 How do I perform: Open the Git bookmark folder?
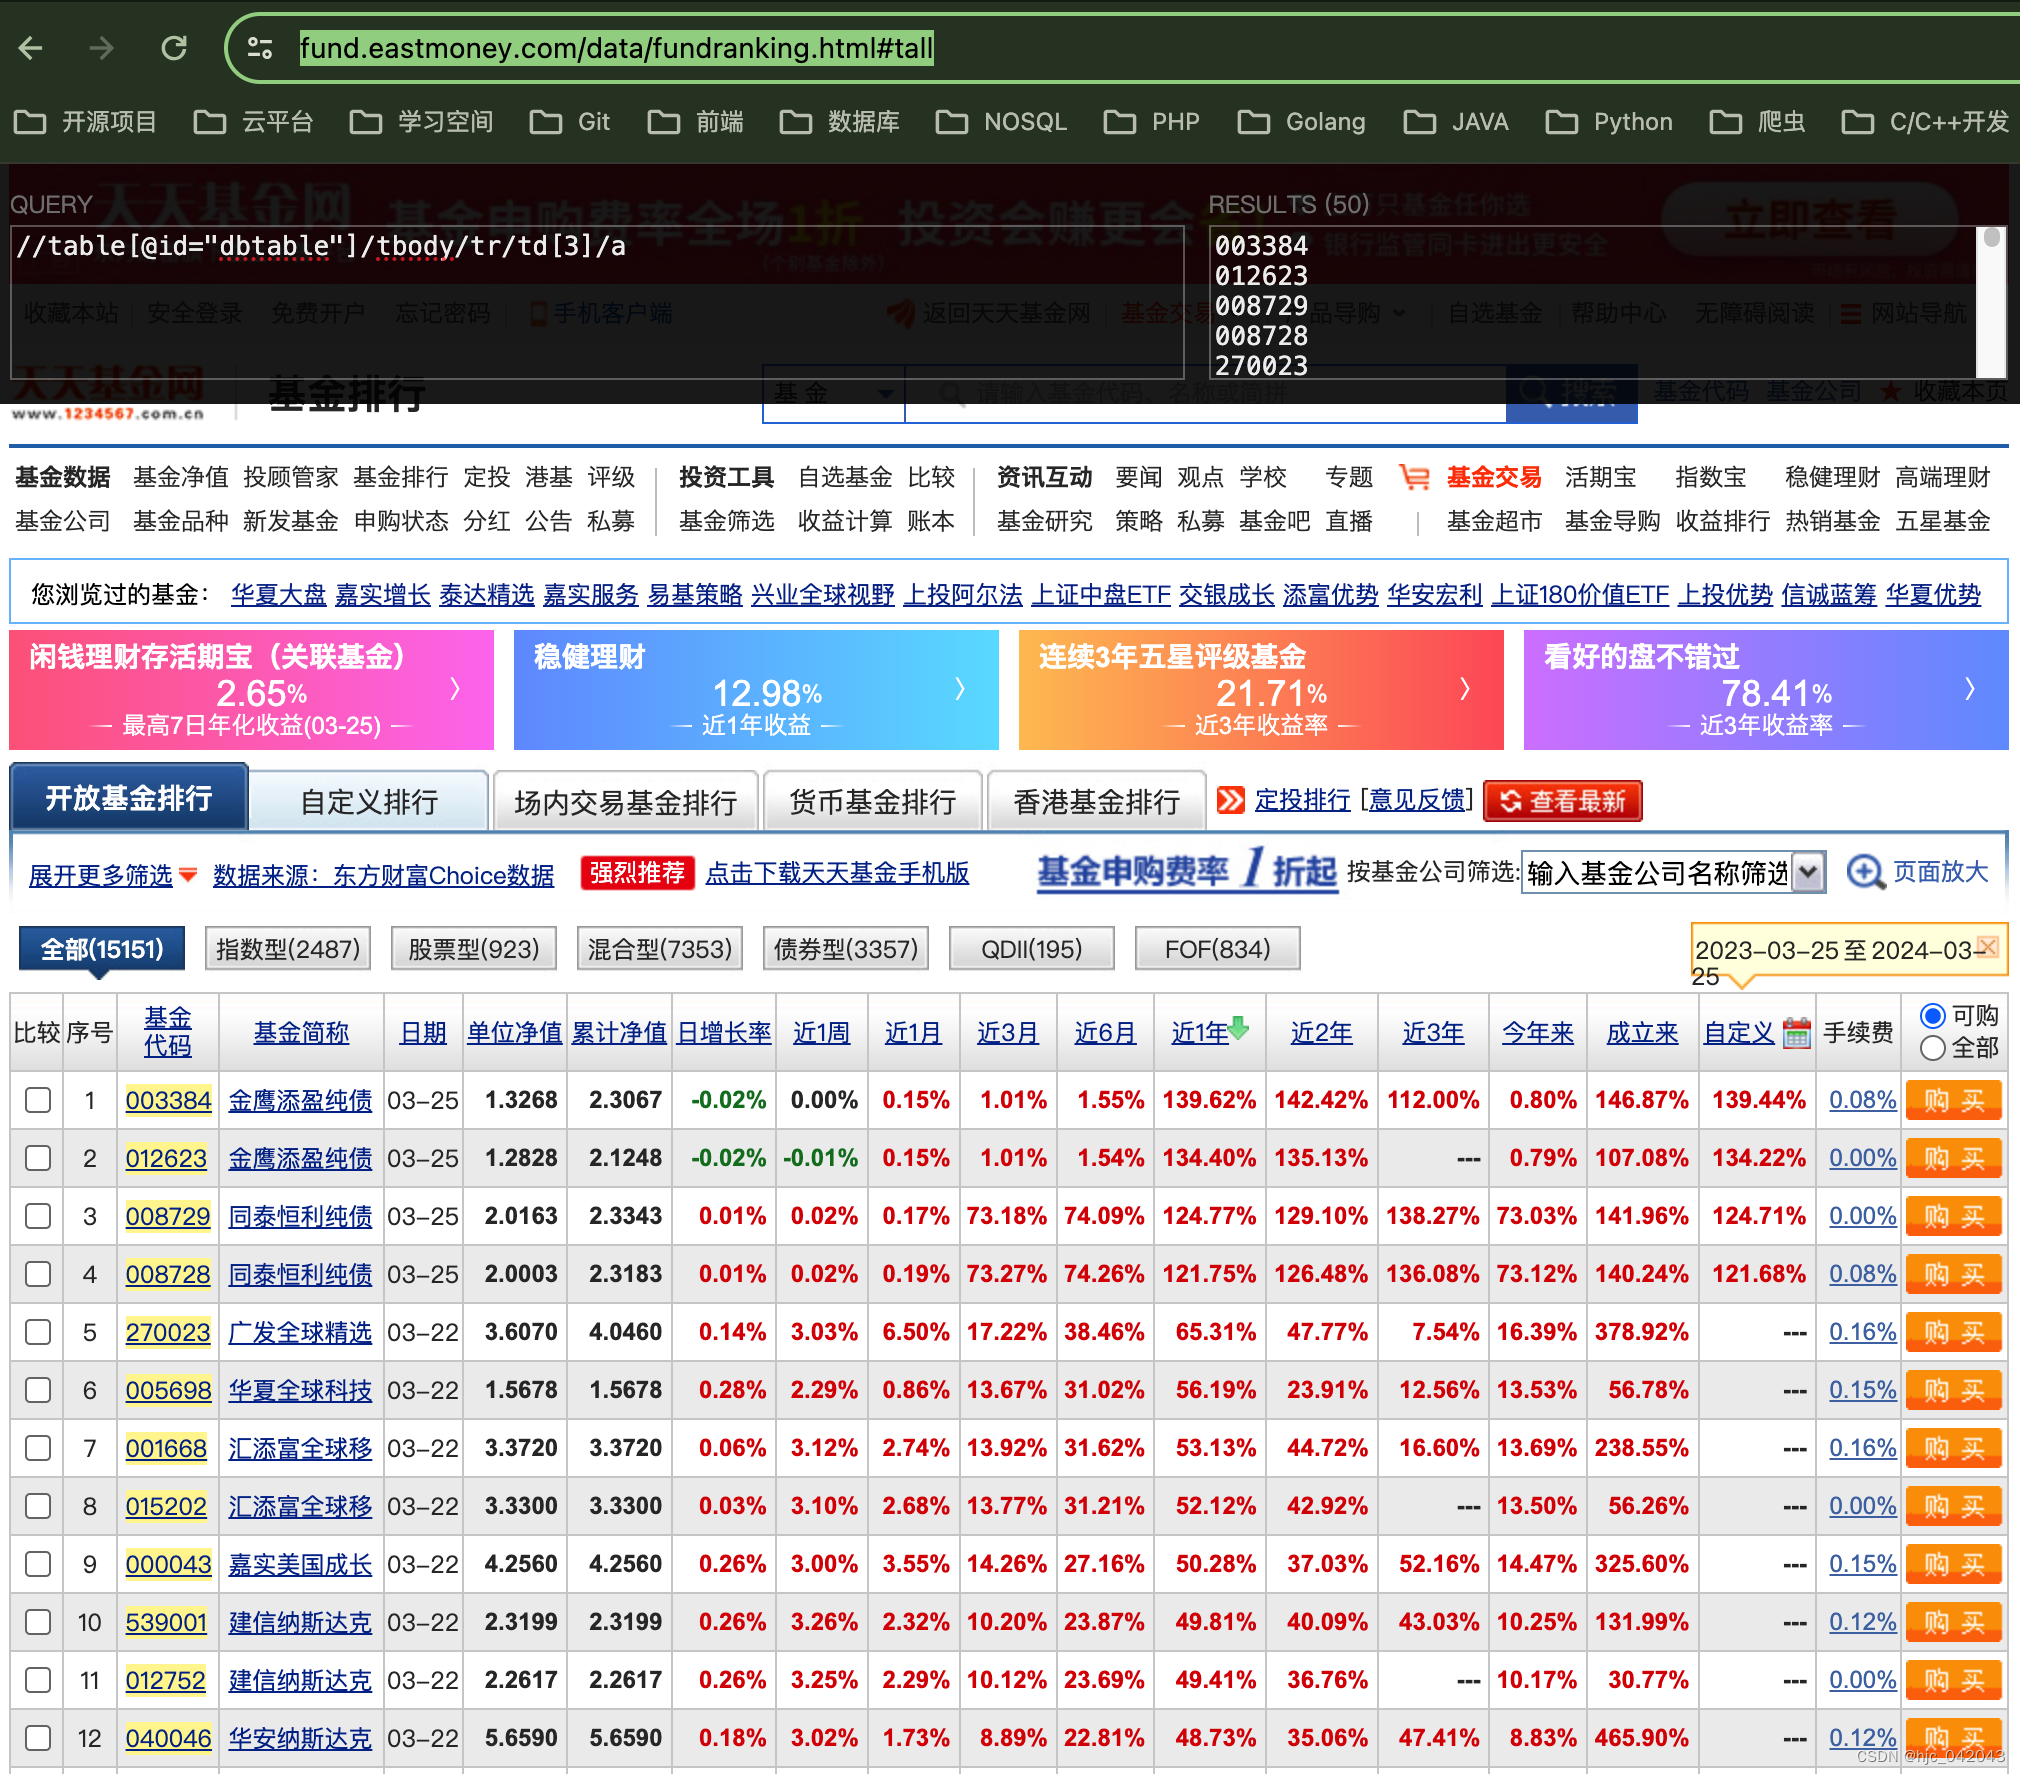(x=570, y=122)
